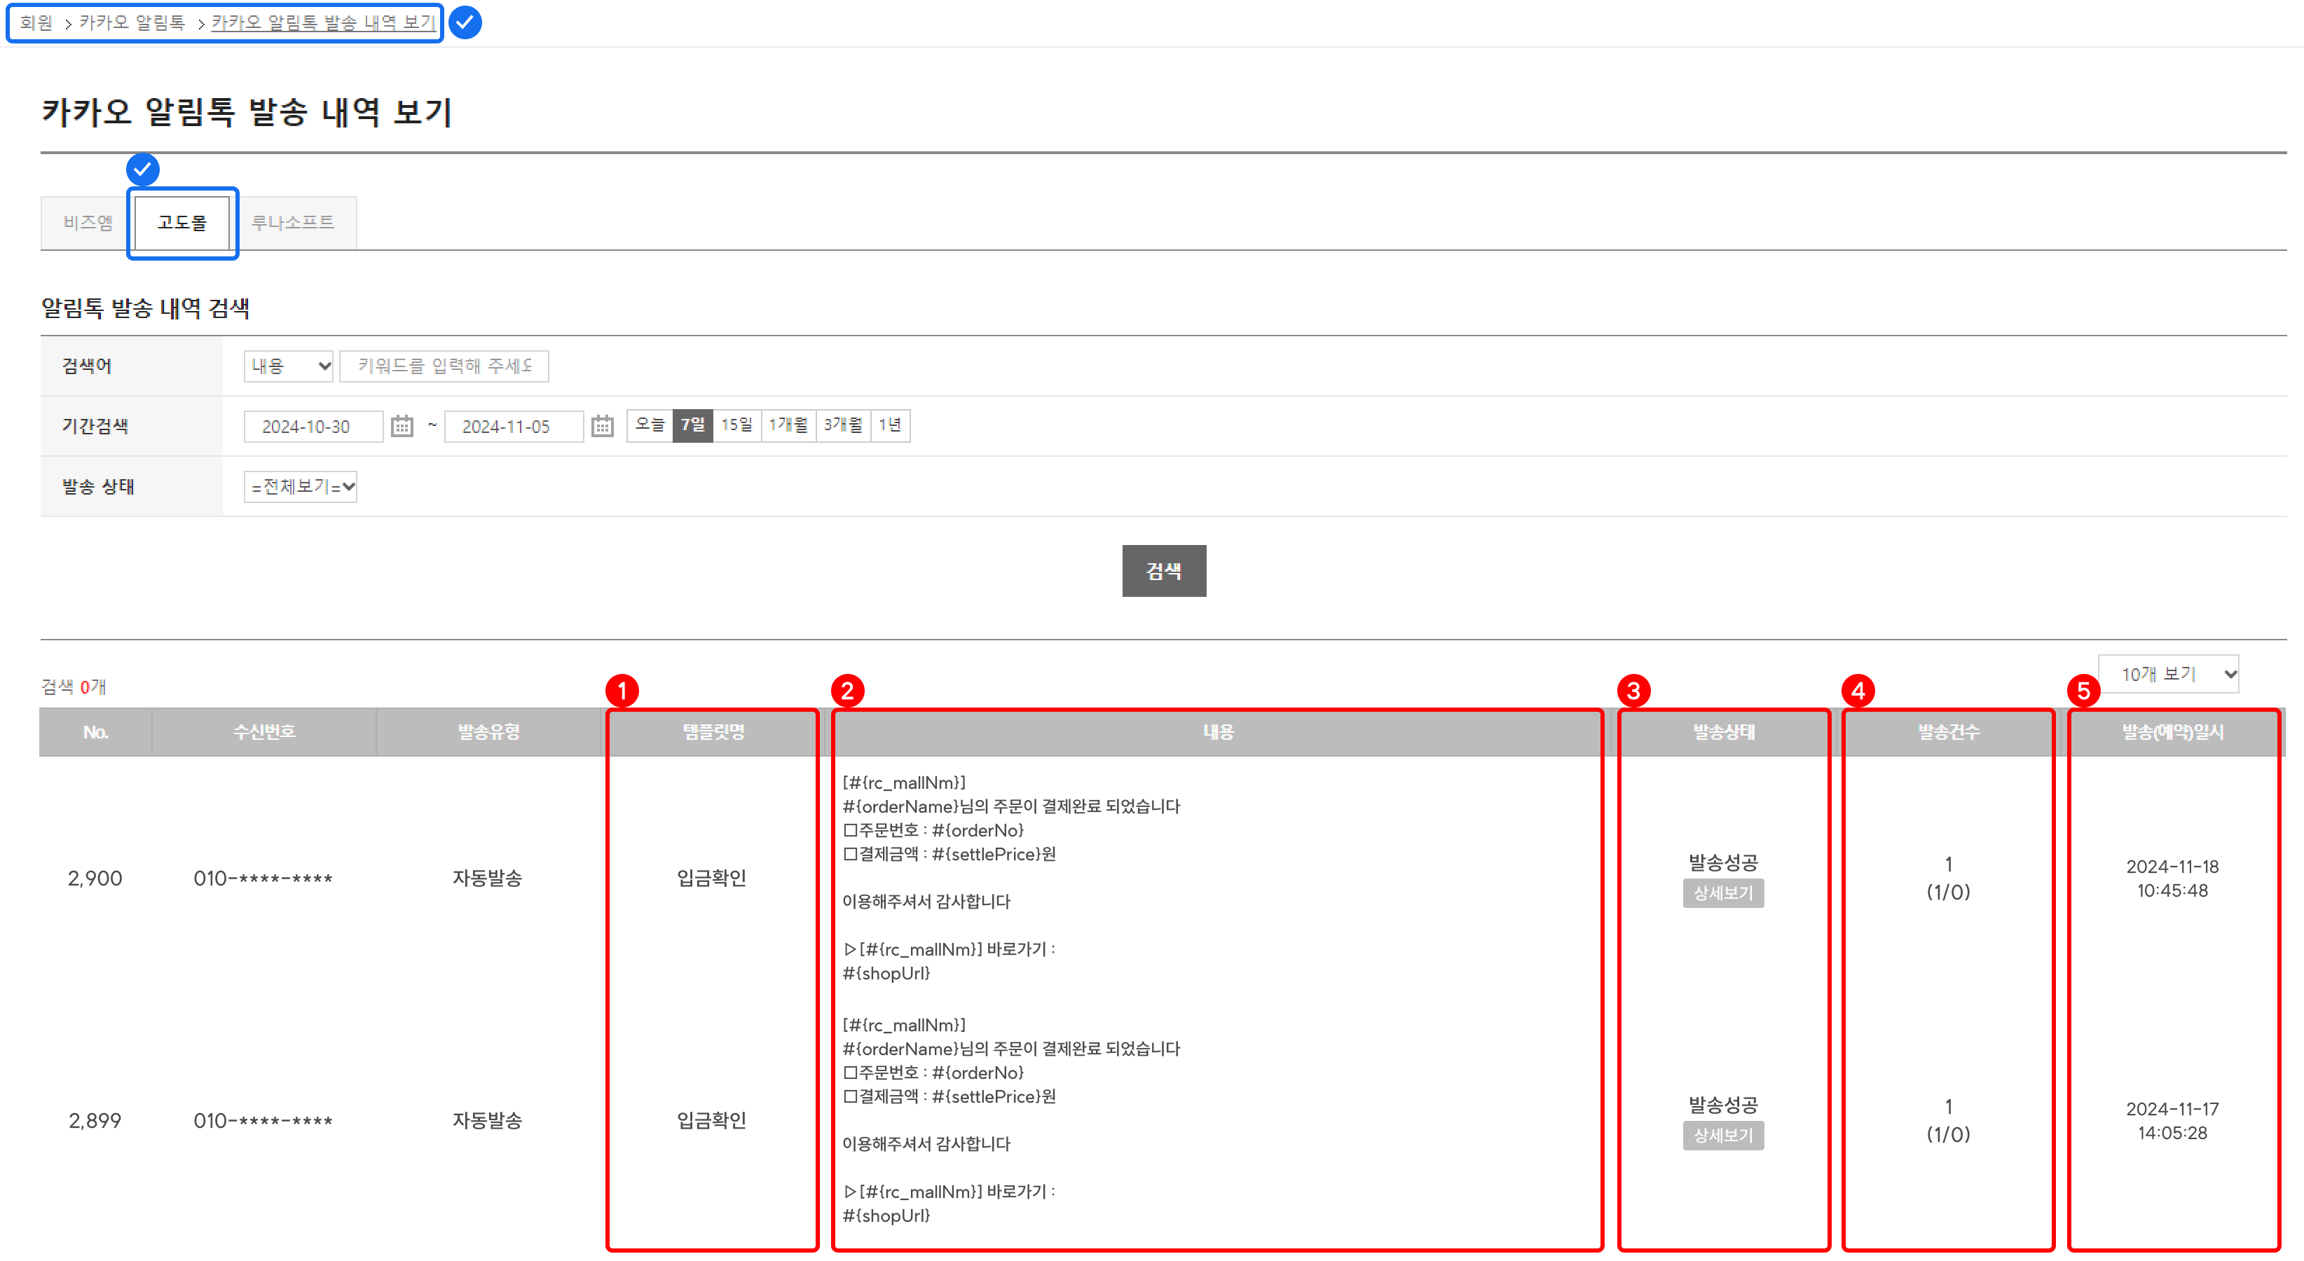The width and height of the screenshot is (2304, 1261).
Task: Click the 검색 search button
Action: coord(1164,571)
